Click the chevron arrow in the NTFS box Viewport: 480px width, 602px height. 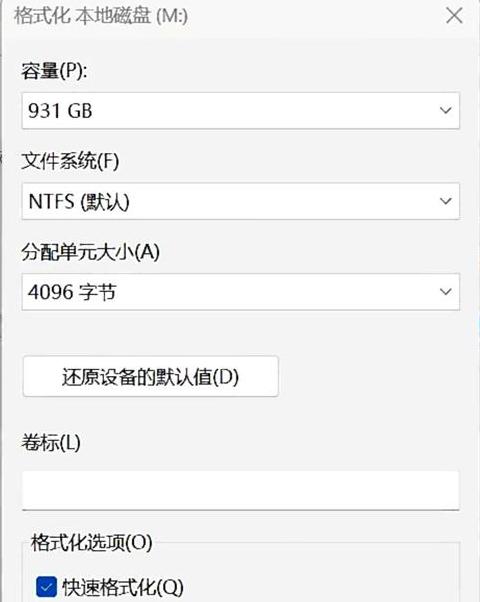(x=445, y=201)
